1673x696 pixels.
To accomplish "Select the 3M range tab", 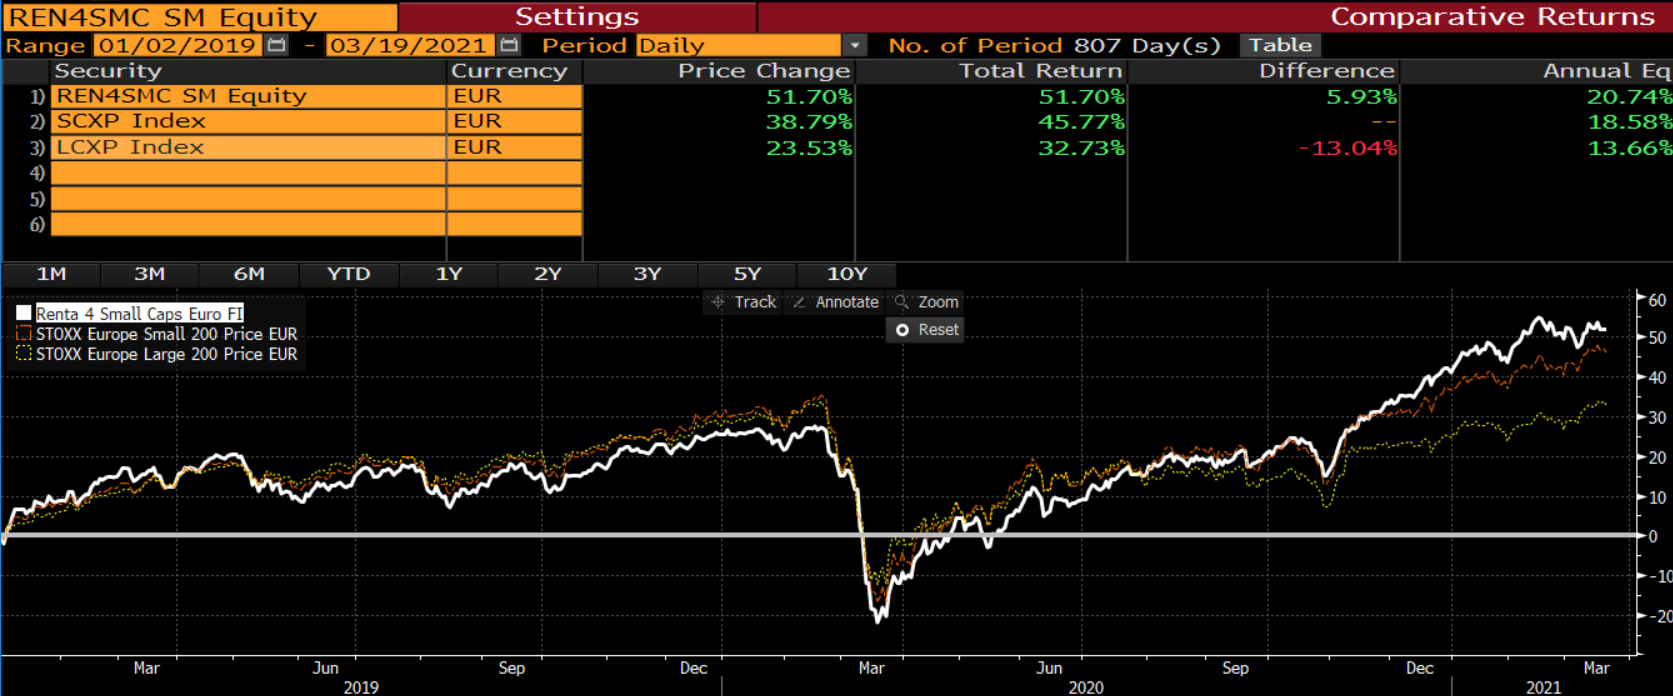I will (x=150, y=274).
